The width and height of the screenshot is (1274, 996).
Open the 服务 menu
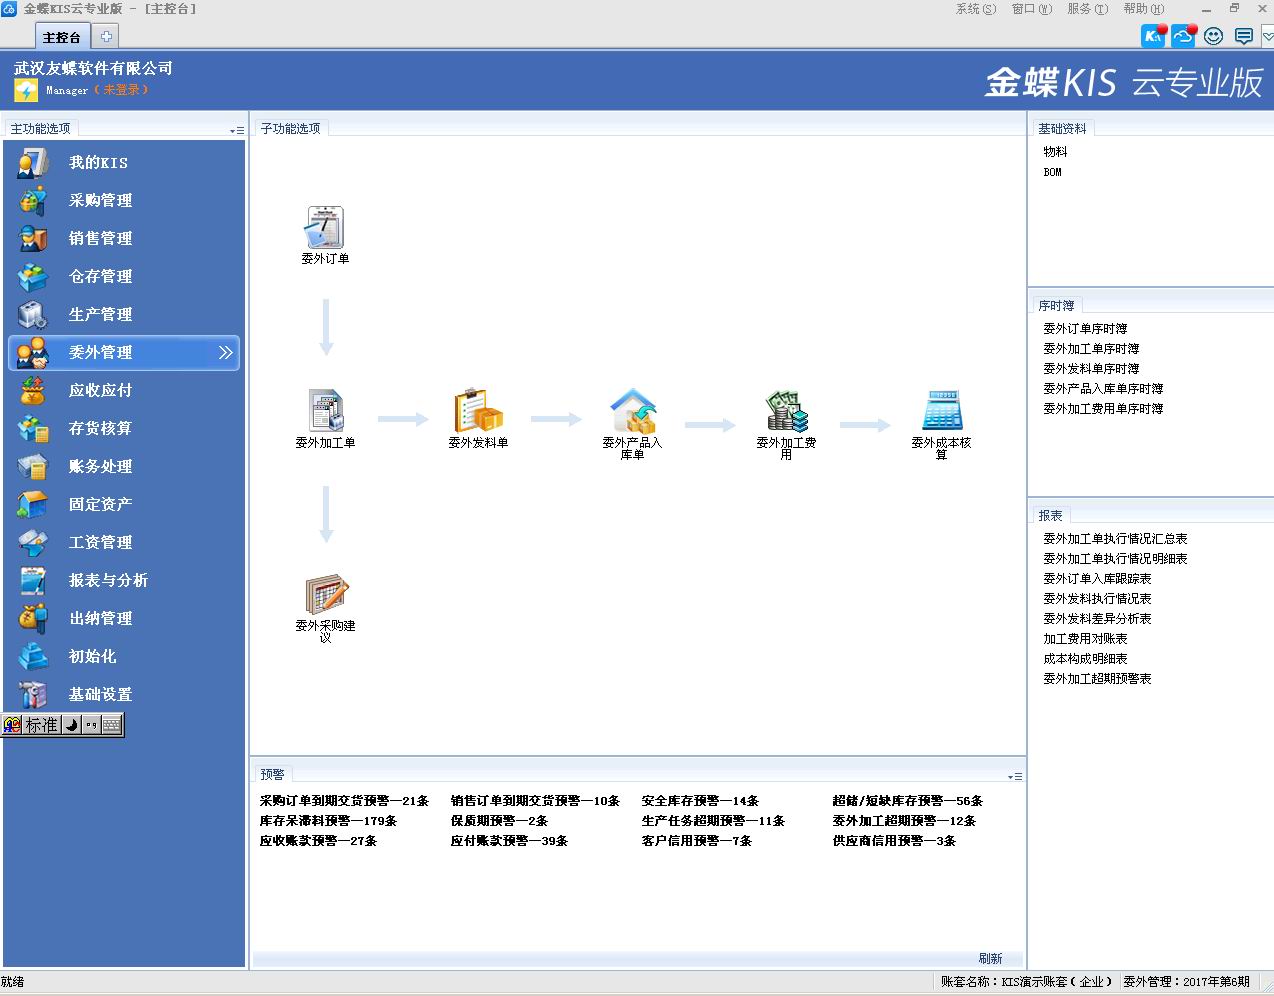coord(1087,9)
